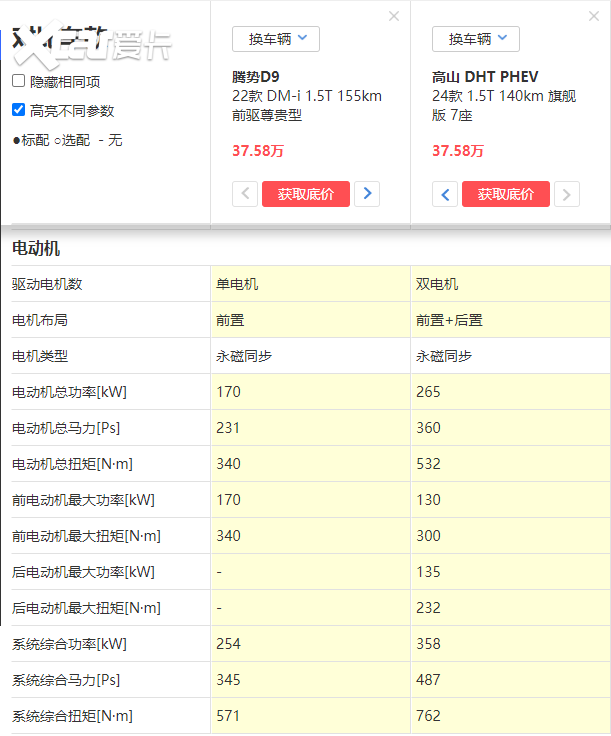This screenshot has height=736, width=611.
Task: Click 获取底价 button for 腾势D9
Action: point(306,194)
